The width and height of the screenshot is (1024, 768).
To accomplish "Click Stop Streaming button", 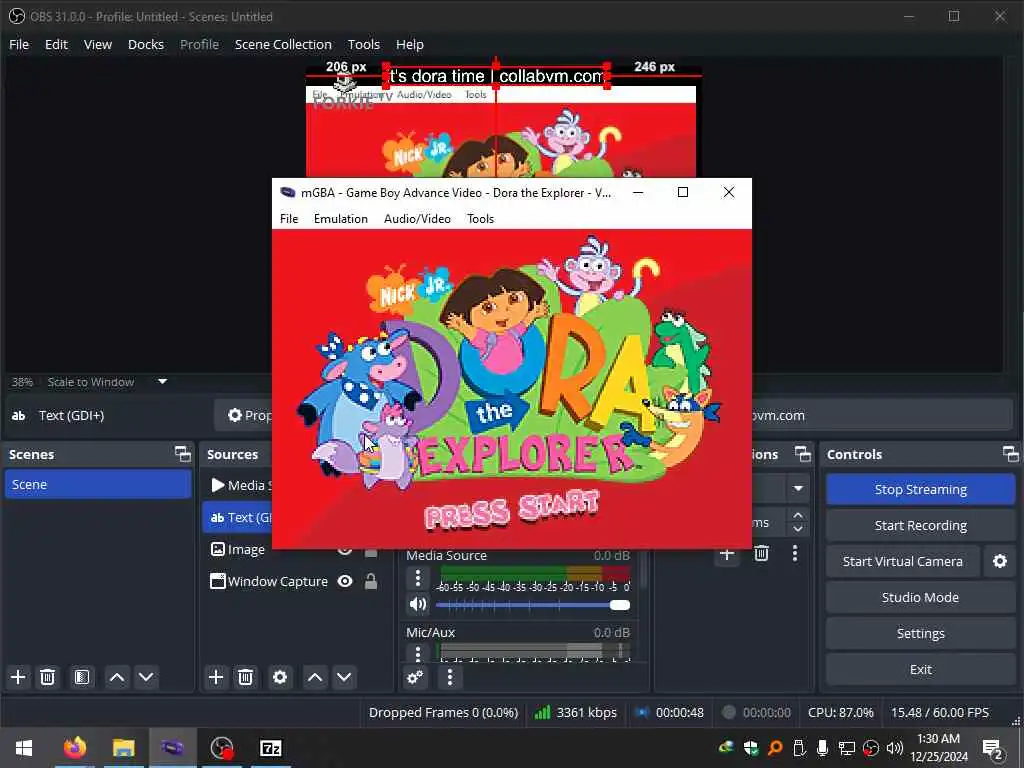I will tap(920, 489).
